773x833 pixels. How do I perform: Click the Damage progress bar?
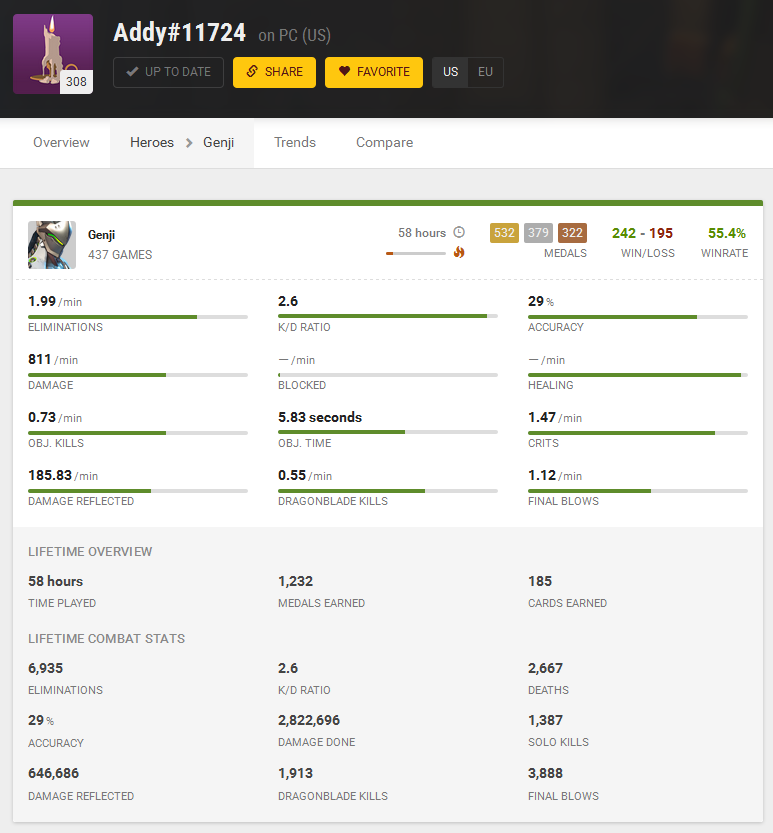pos(138,375)
